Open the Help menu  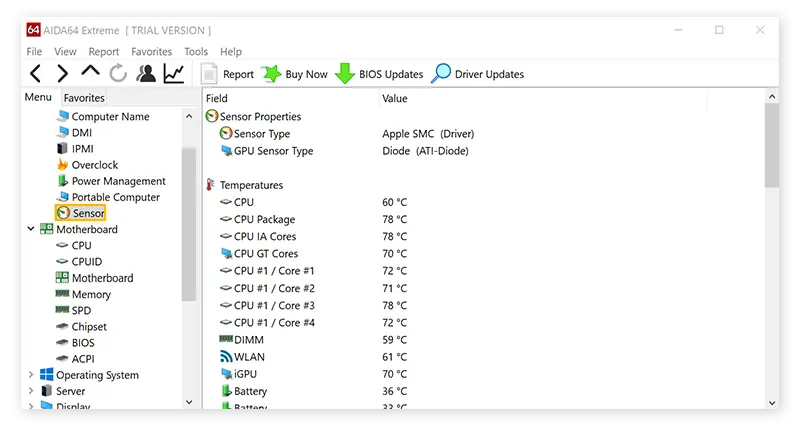[231, 52]
